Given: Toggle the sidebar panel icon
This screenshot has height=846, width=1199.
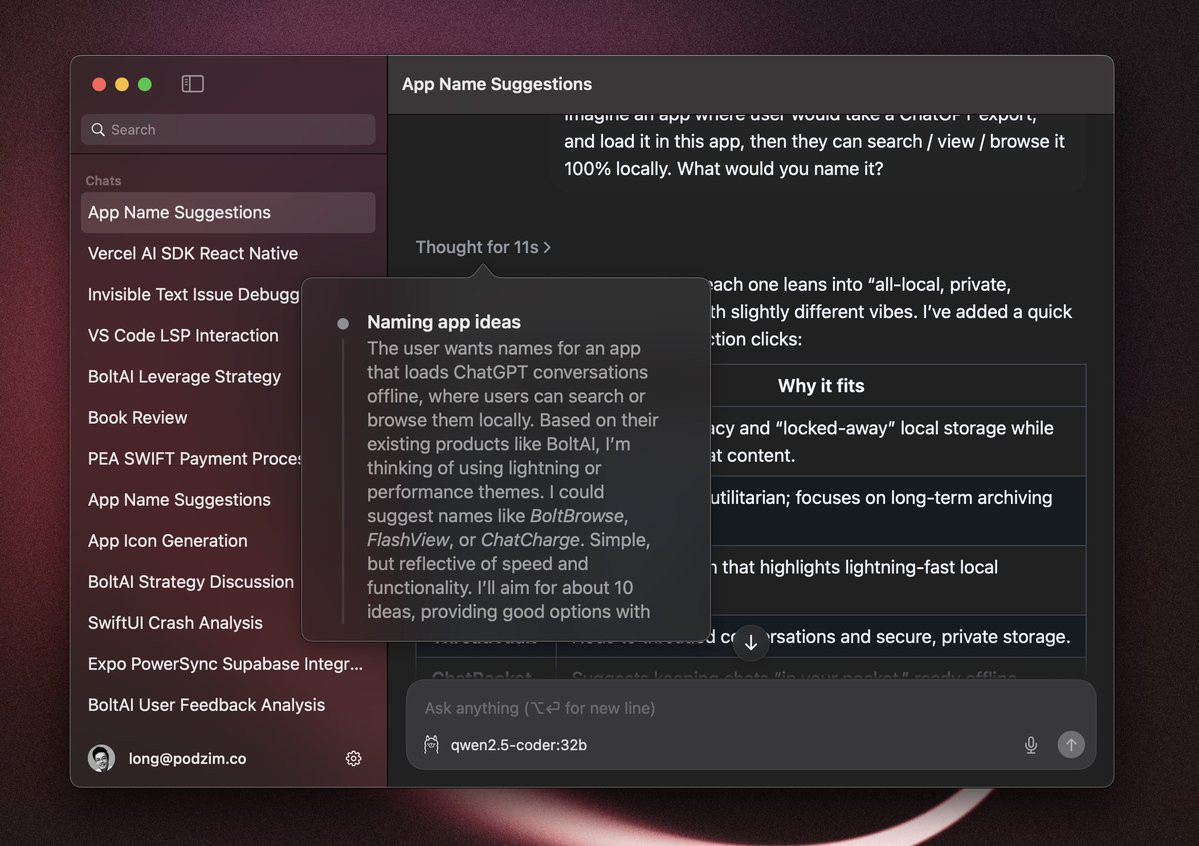Looking at the screenshot, I should pyautogui.click(x=192, y=83).
